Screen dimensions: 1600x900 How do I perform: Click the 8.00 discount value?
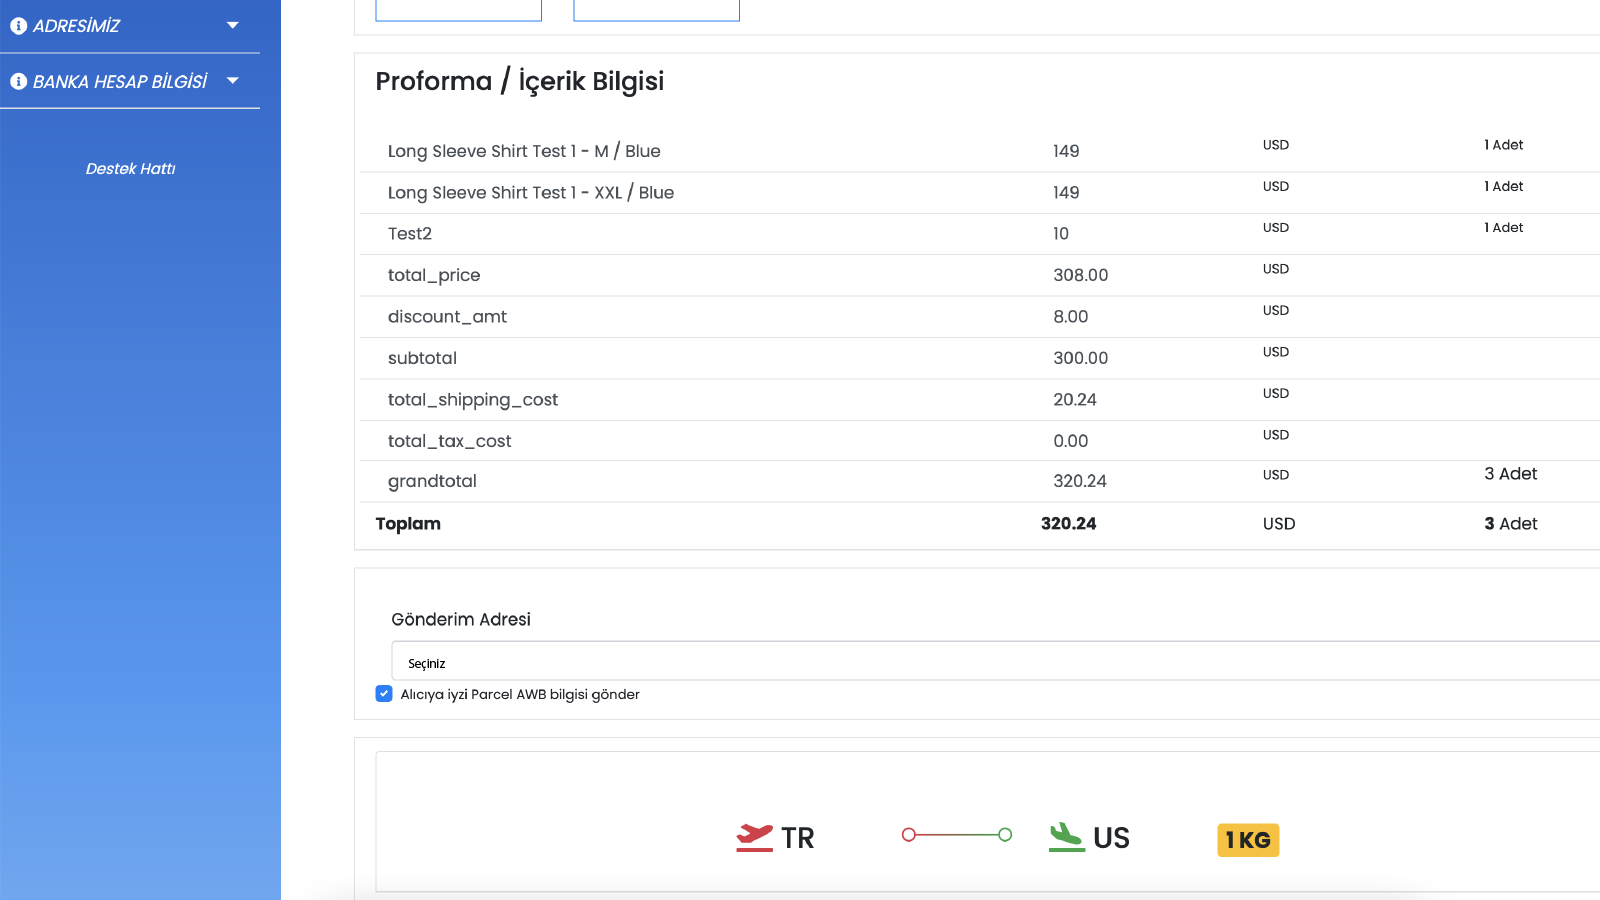click(1070, 317)
